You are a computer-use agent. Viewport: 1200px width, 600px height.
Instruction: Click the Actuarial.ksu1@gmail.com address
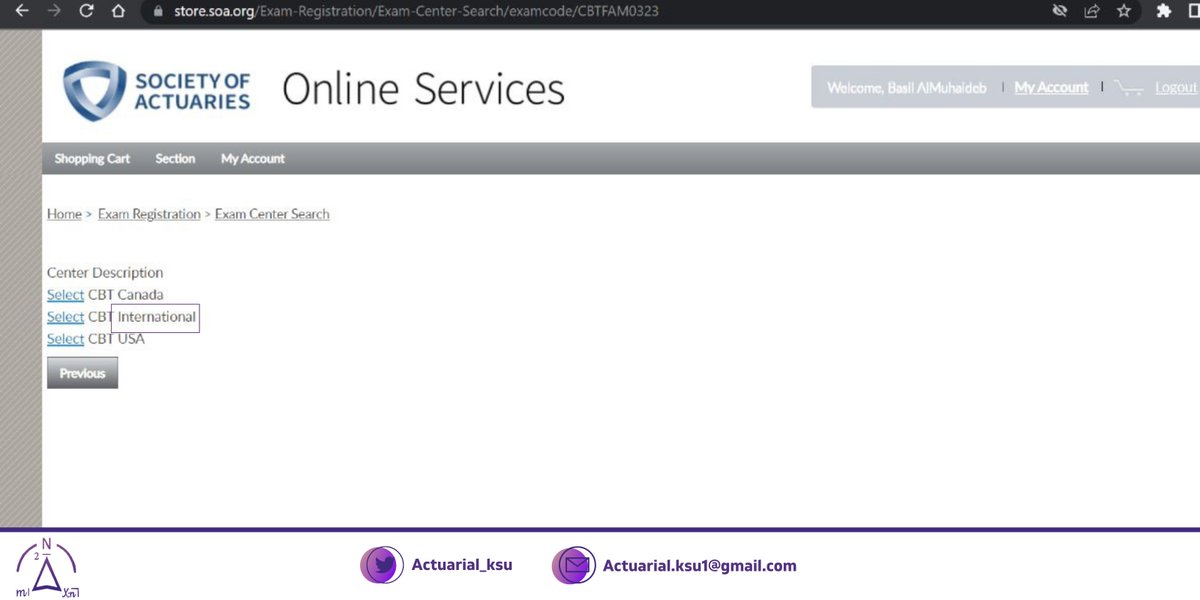(700, 566)
